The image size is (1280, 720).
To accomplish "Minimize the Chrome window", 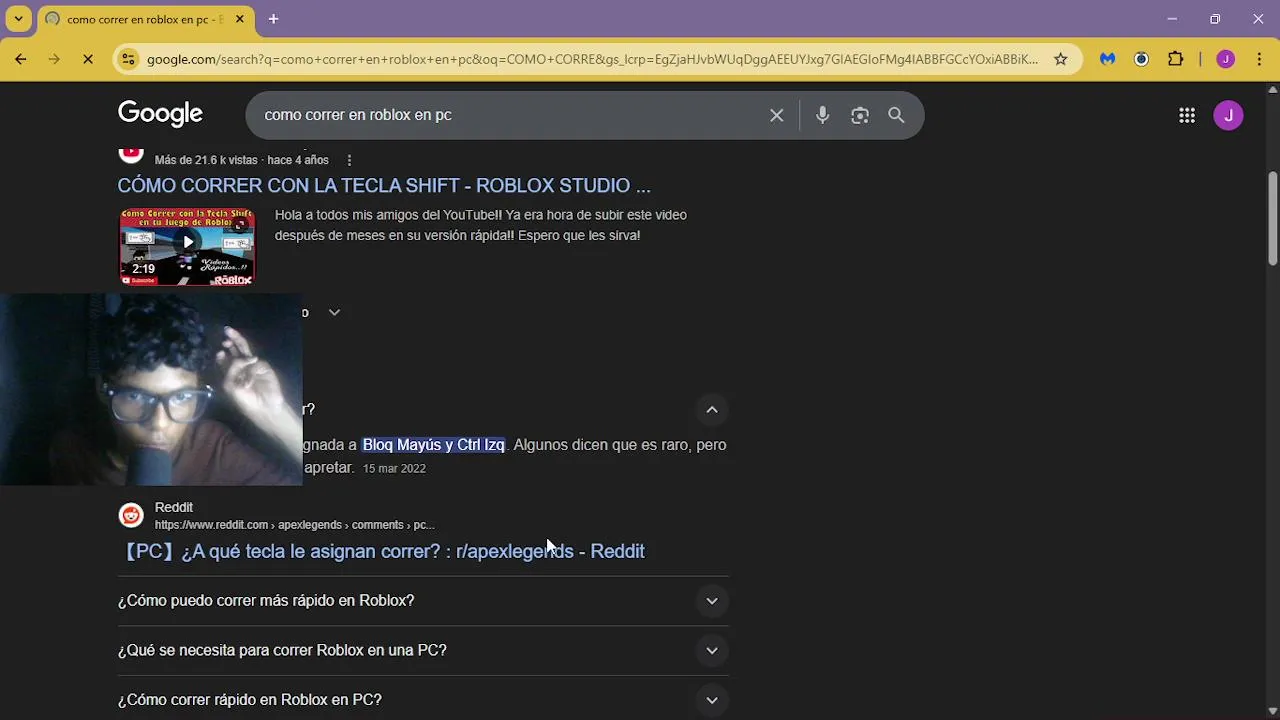I will coord(1172,19).
